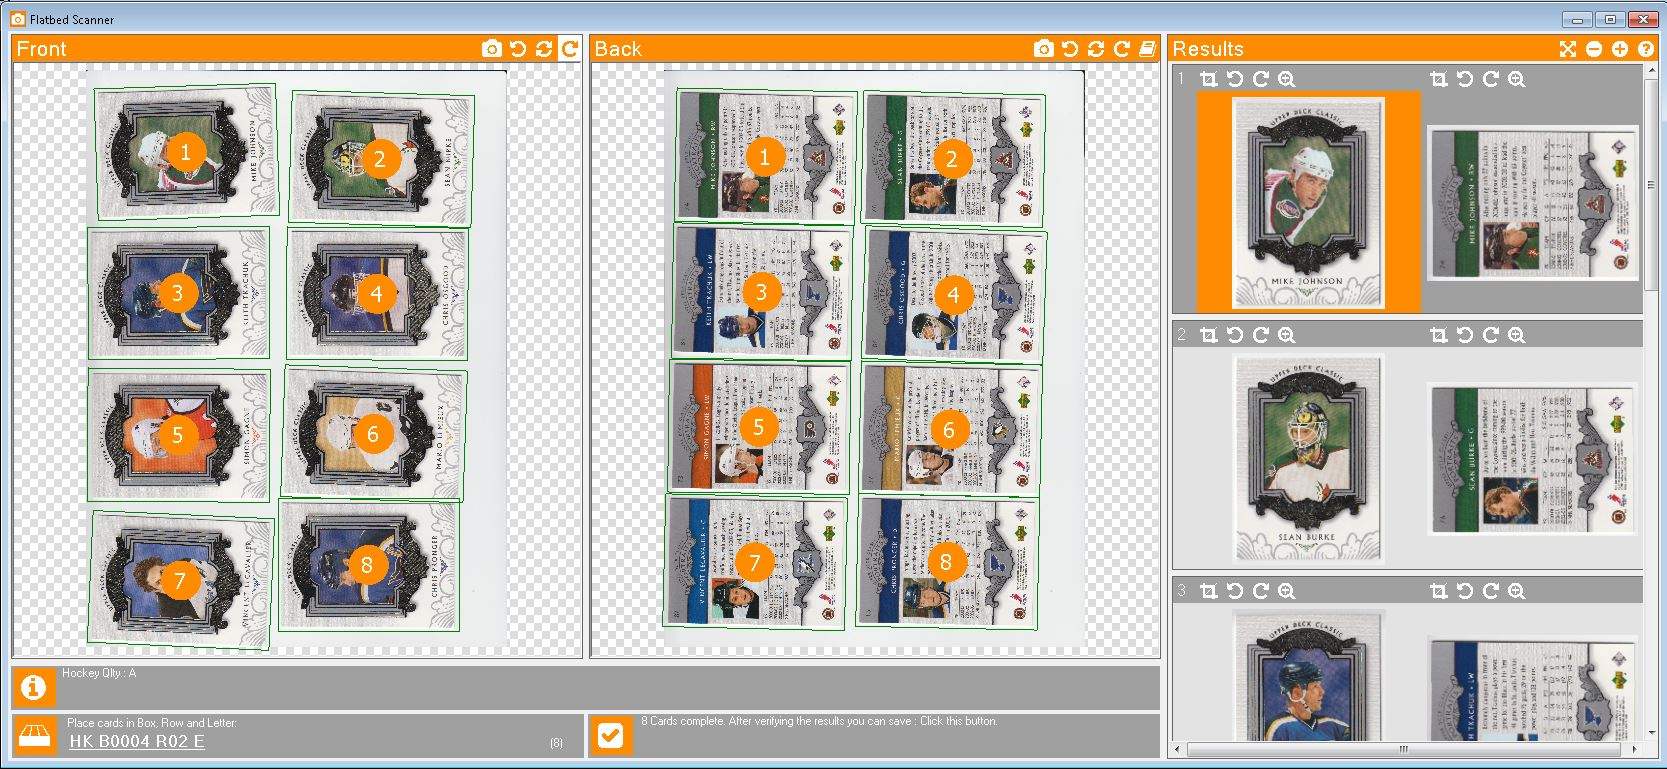Click the Back panel flip/refresh arrows icon
Image resolution: width=1667 pixels, height=769 pixels.
point(1096,49)
